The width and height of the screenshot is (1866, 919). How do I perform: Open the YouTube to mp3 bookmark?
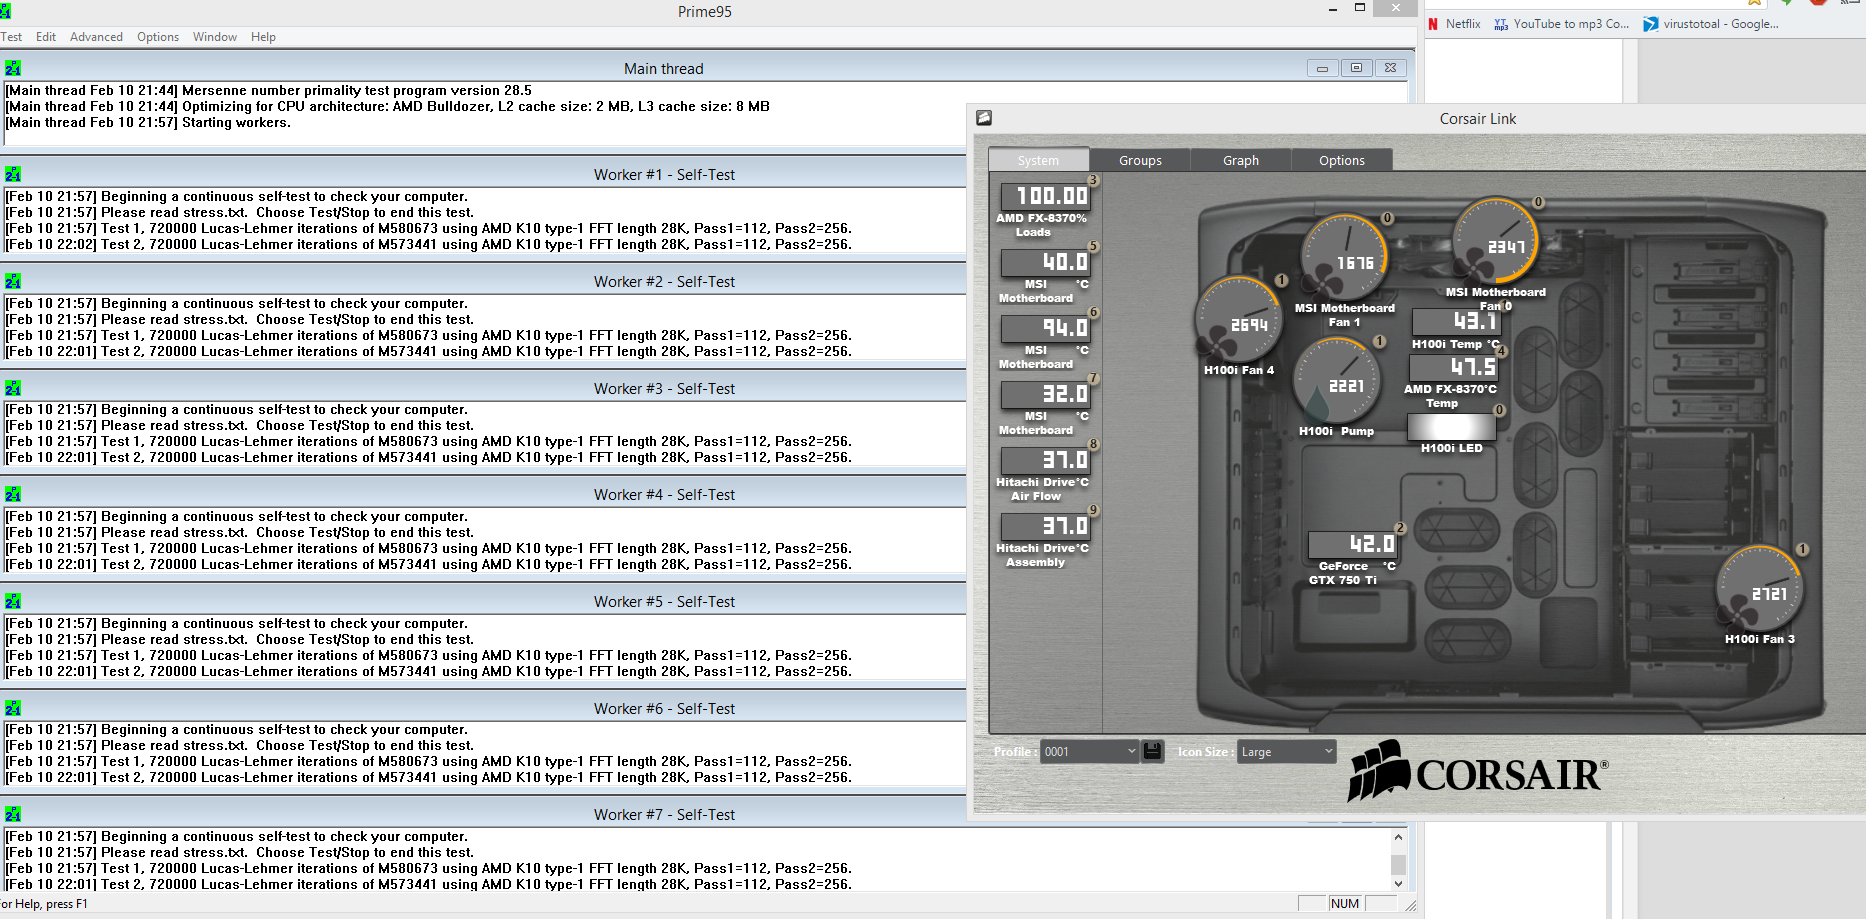[x=1561, y=24]
